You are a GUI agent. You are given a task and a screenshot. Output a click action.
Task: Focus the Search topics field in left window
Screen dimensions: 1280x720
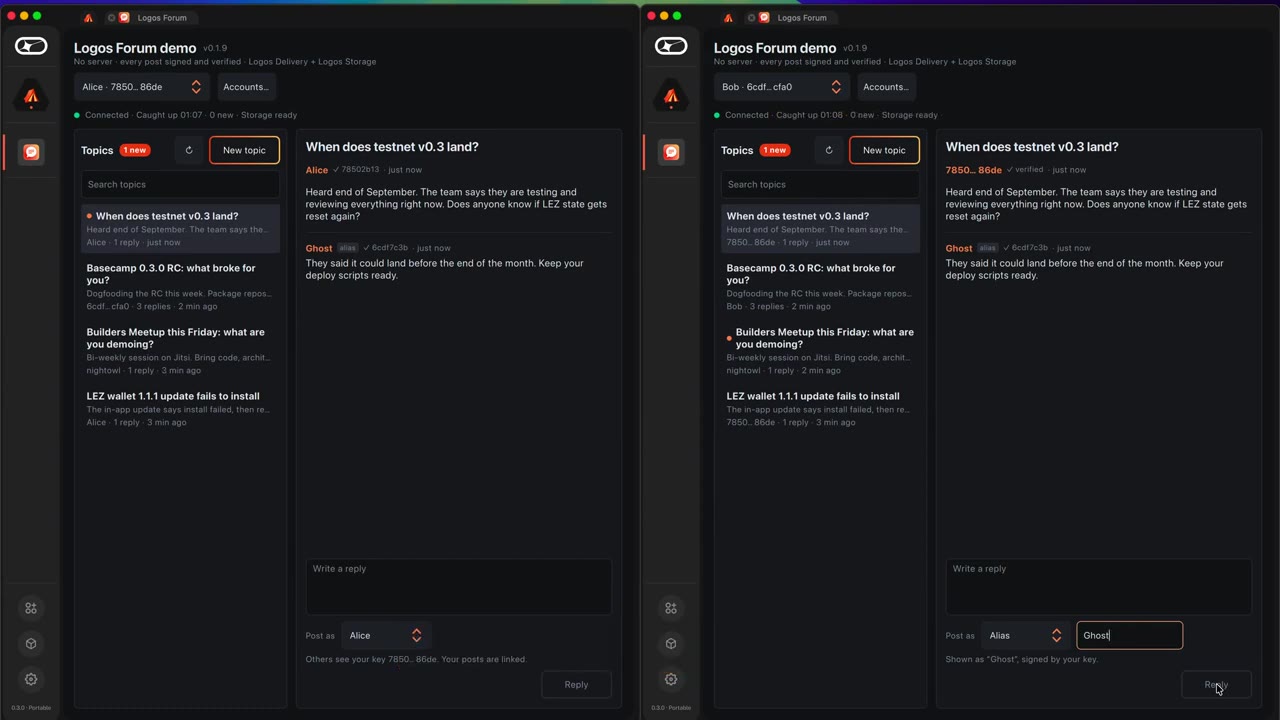point(180,184)
